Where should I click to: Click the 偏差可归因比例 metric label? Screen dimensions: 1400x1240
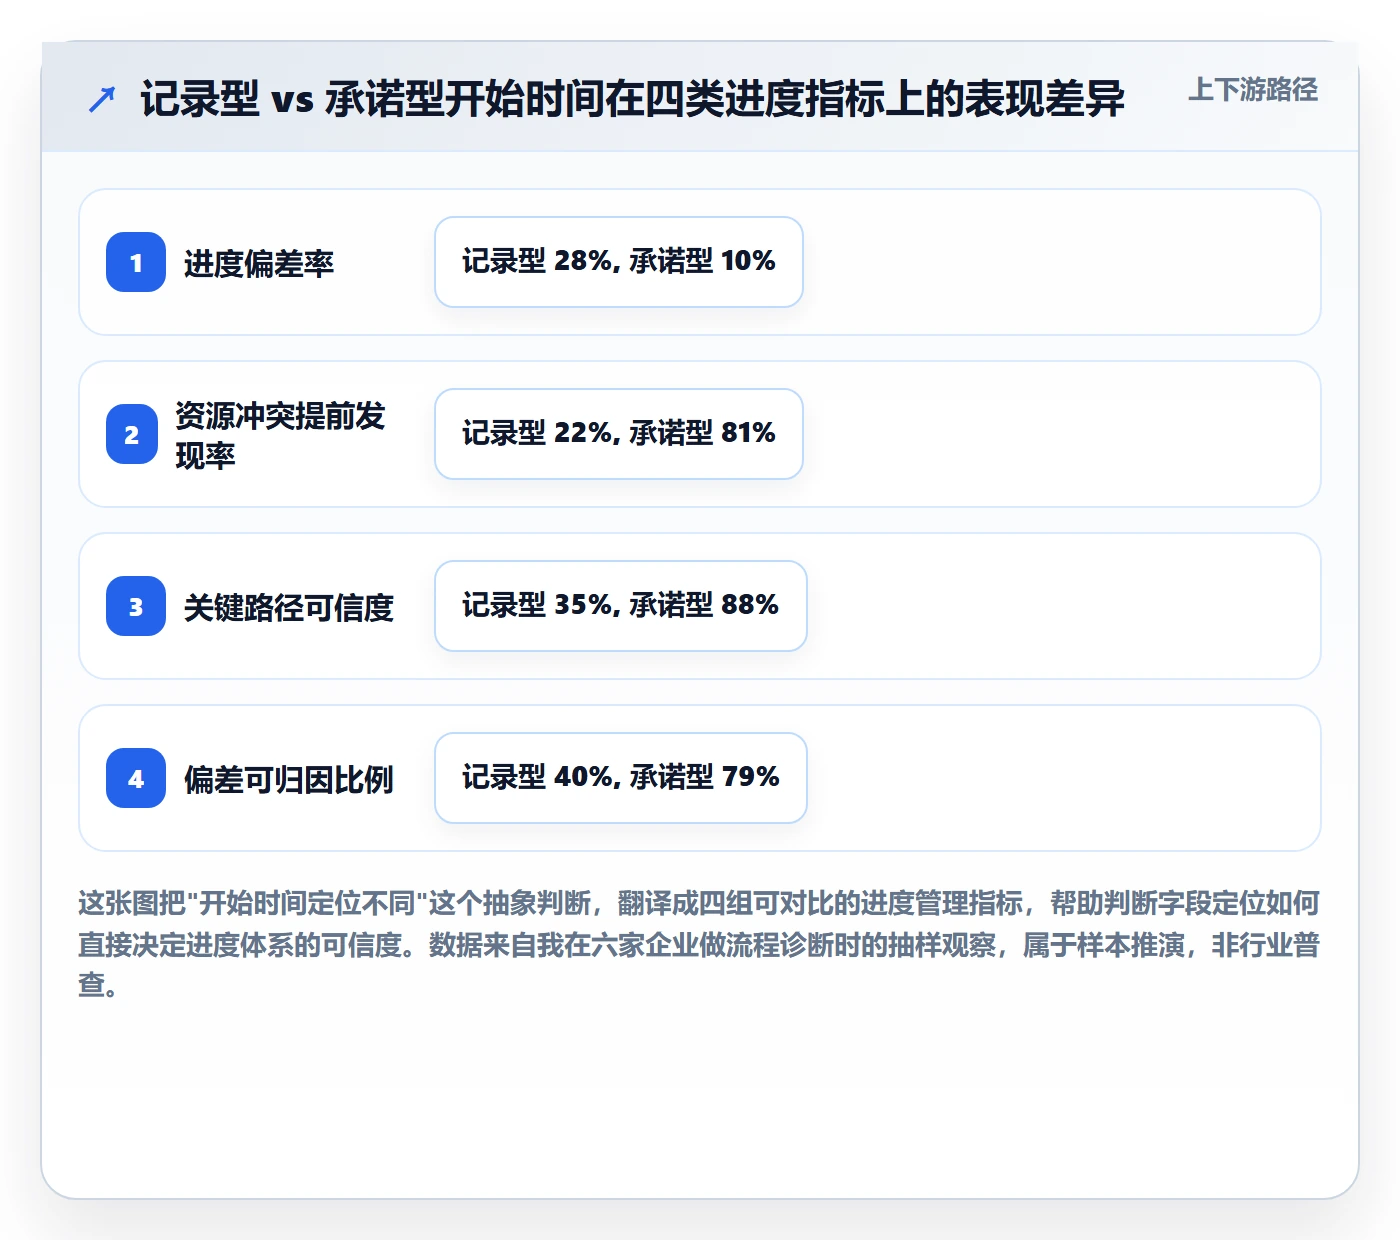coord(289,780)
